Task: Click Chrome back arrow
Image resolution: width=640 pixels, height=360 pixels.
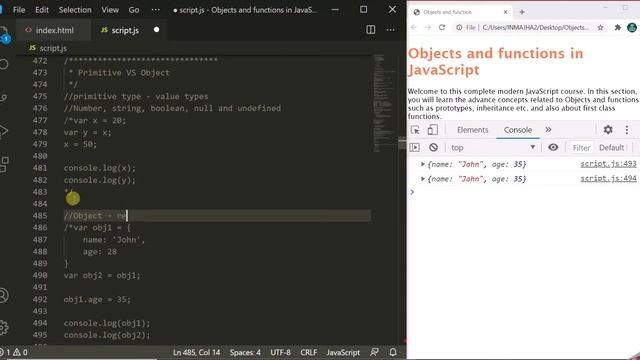Action: tap(414, 27)
